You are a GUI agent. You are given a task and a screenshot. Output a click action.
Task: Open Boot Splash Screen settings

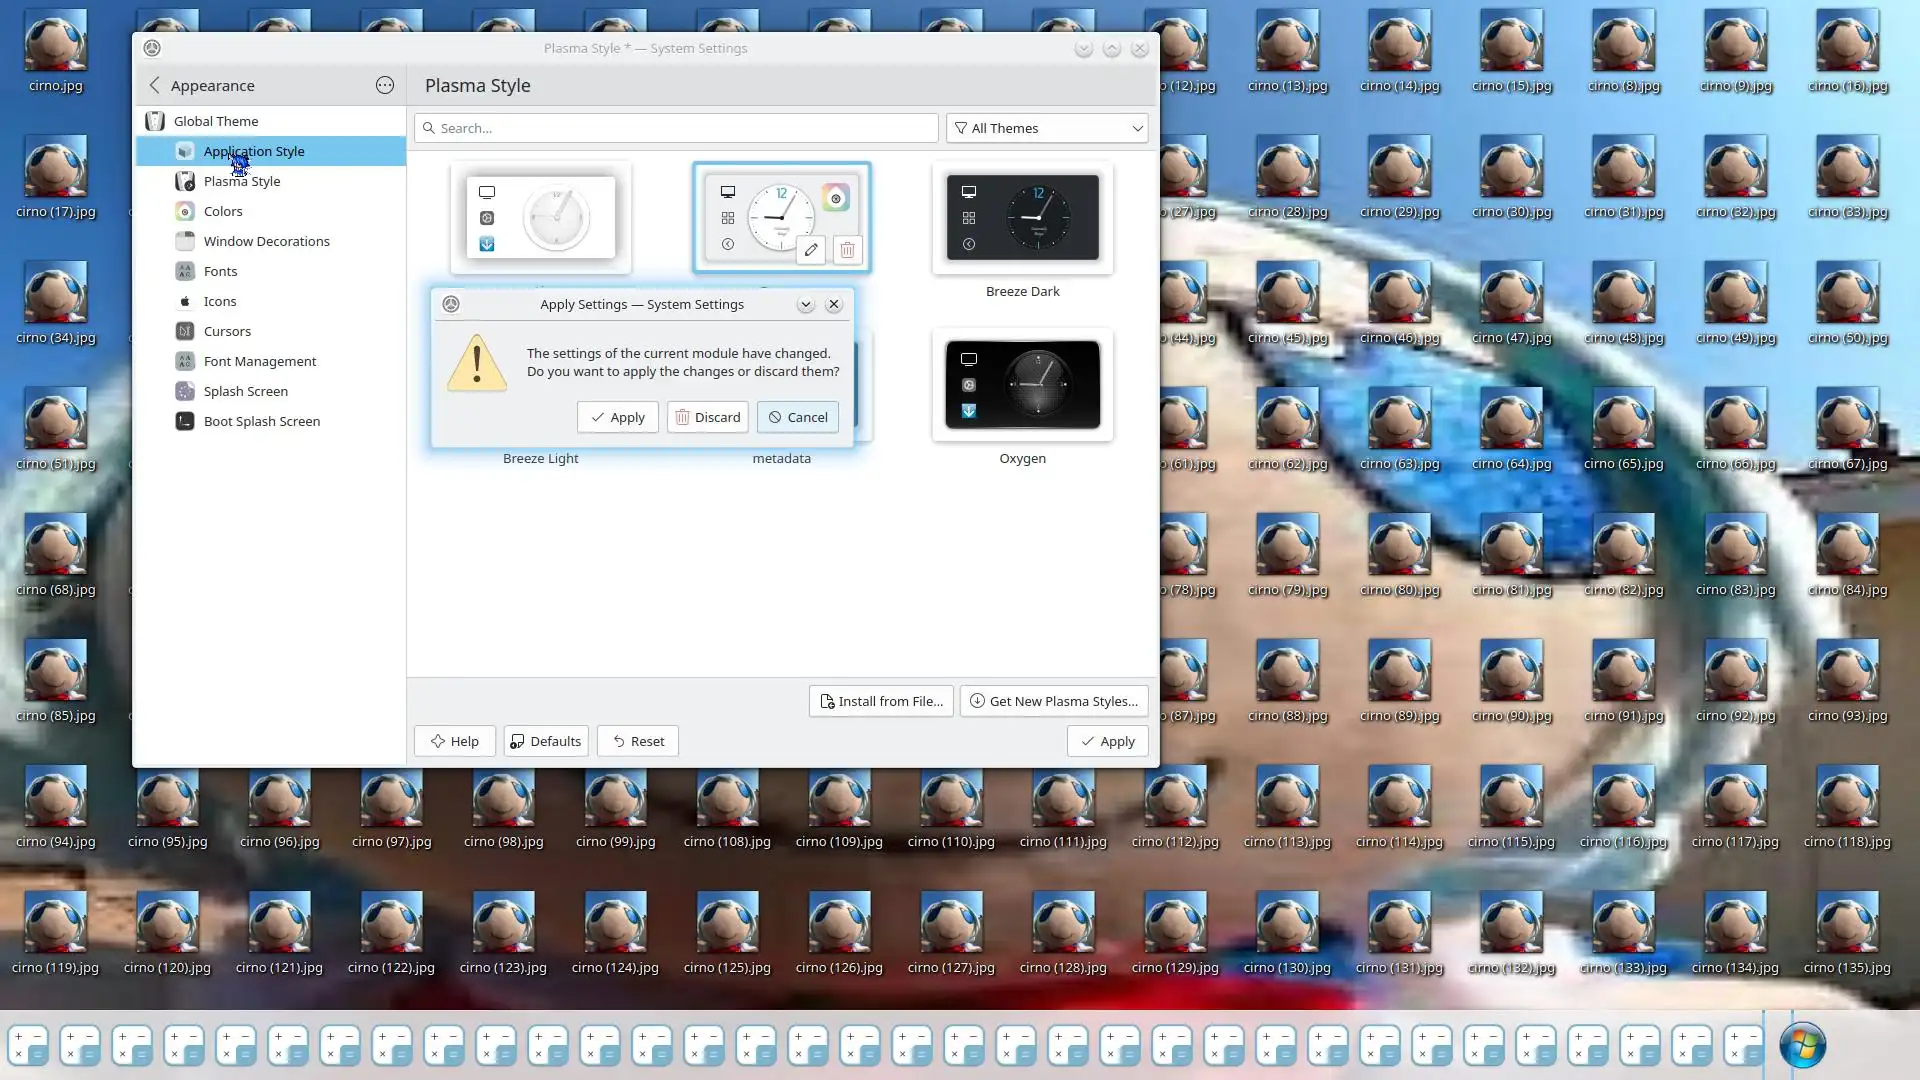261,421
